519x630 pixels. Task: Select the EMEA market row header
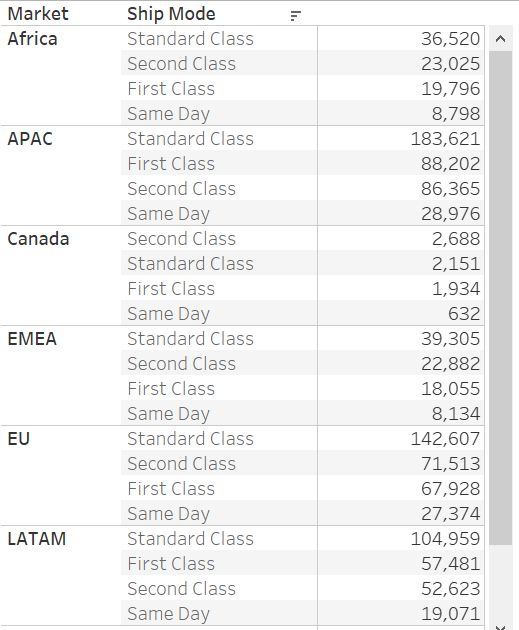tap(32, 339)
